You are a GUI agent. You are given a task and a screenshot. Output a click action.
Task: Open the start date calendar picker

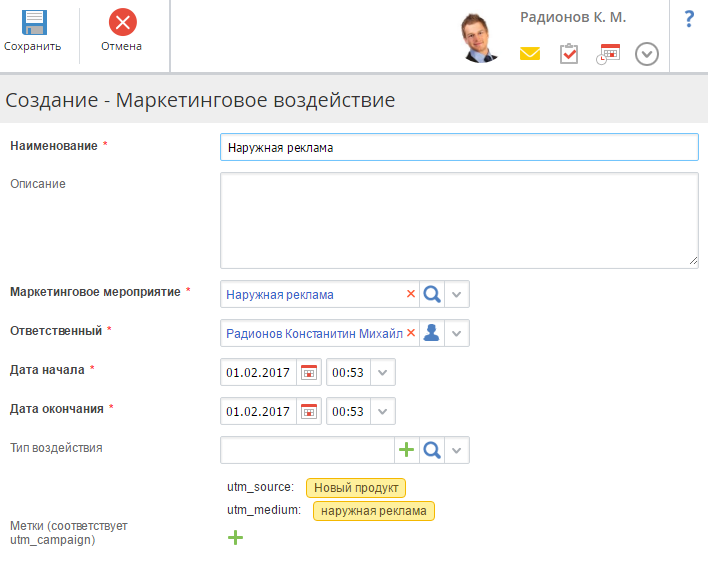[x=309, y=372]
